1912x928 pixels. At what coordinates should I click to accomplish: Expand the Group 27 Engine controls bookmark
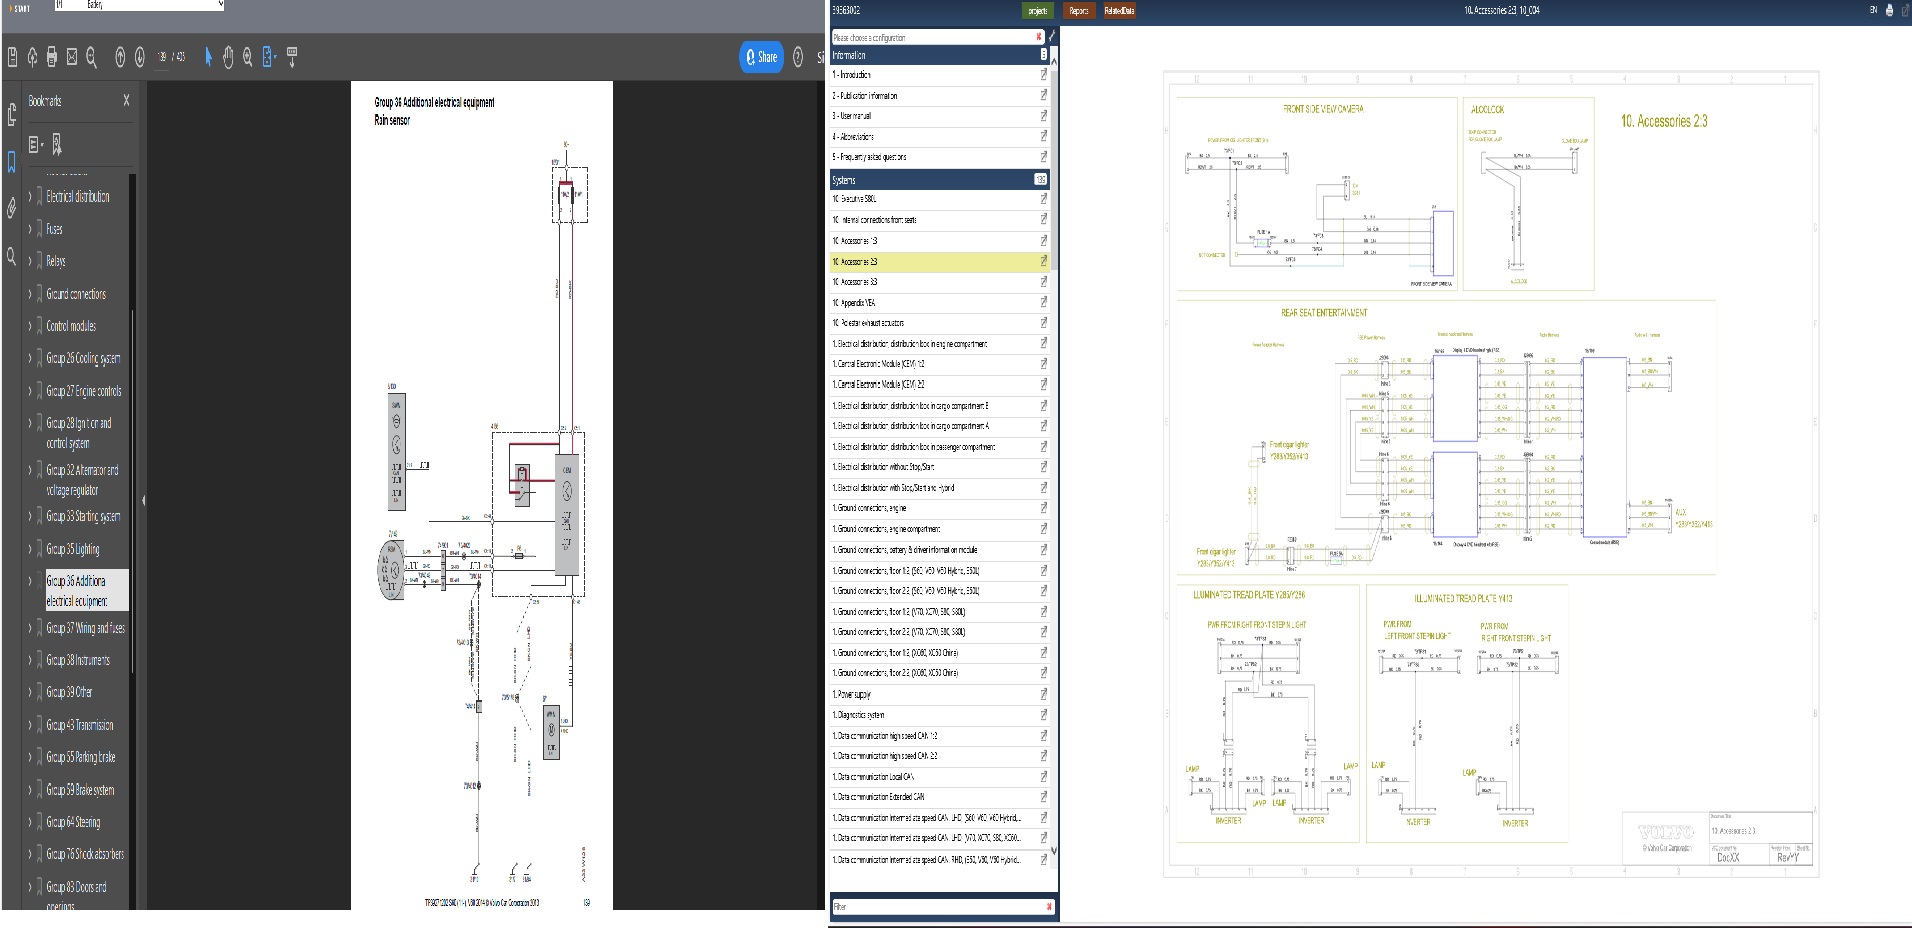point(30,391)
